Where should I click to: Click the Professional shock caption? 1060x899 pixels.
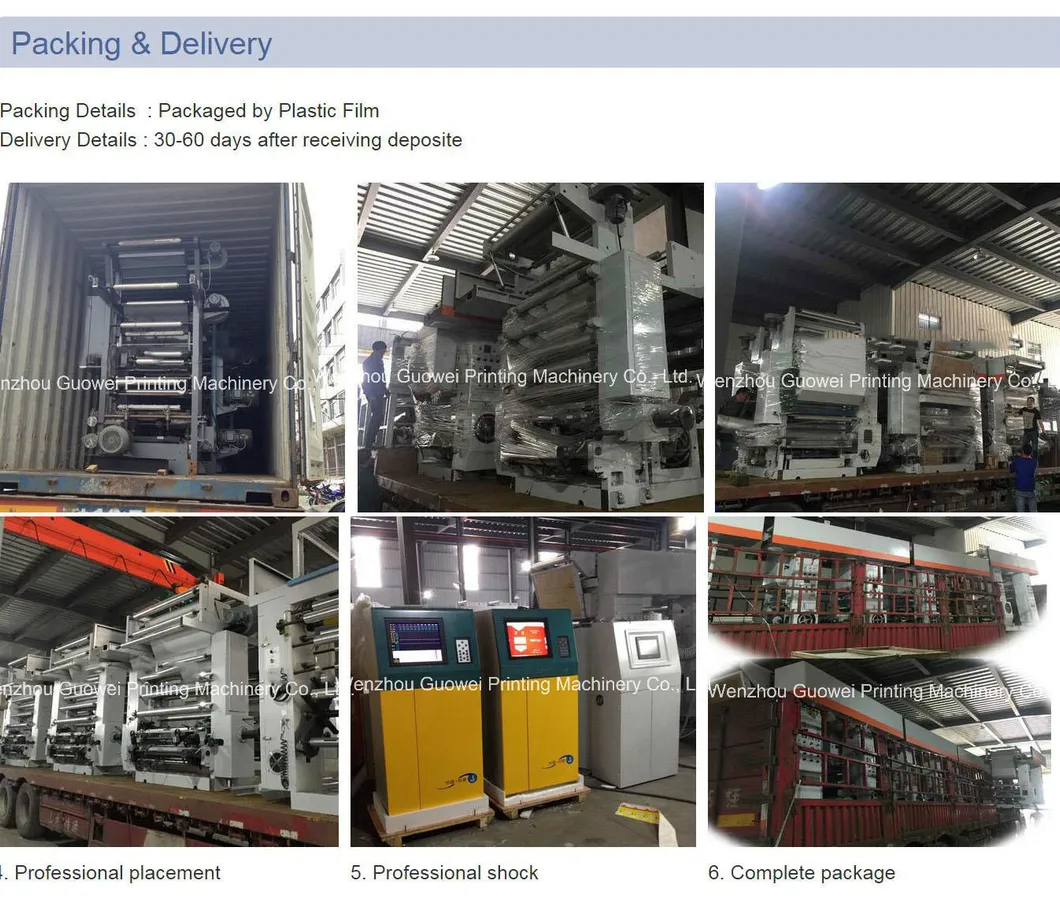pos(444,873)
